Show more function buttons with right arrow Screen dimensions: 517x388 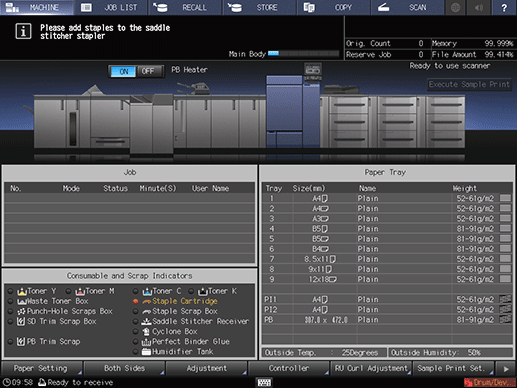pos(506,369)
